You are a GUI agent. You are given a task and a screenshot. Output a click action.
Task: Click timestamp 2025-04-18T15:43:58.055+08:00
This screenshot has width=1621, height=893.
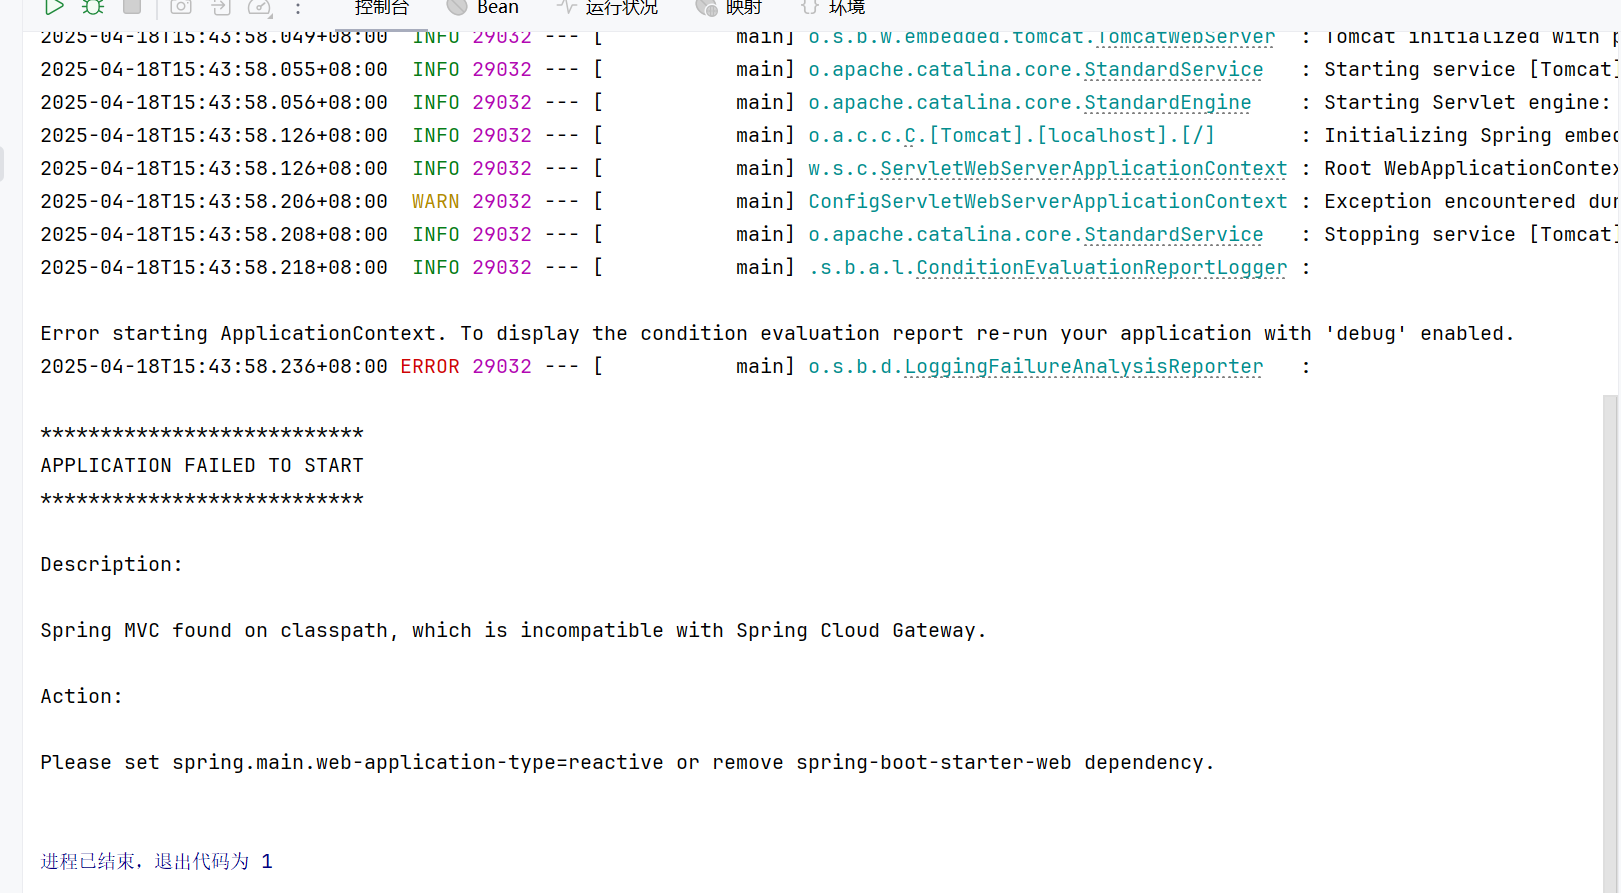click(x=214, y=70)
